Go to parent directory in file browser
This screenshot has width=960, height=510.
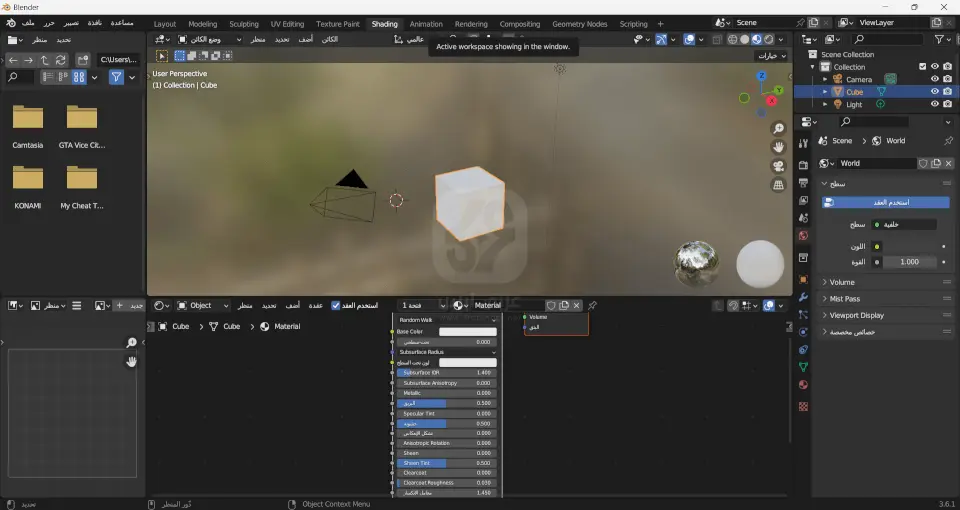pyautogui.click(x=44, y=60)
